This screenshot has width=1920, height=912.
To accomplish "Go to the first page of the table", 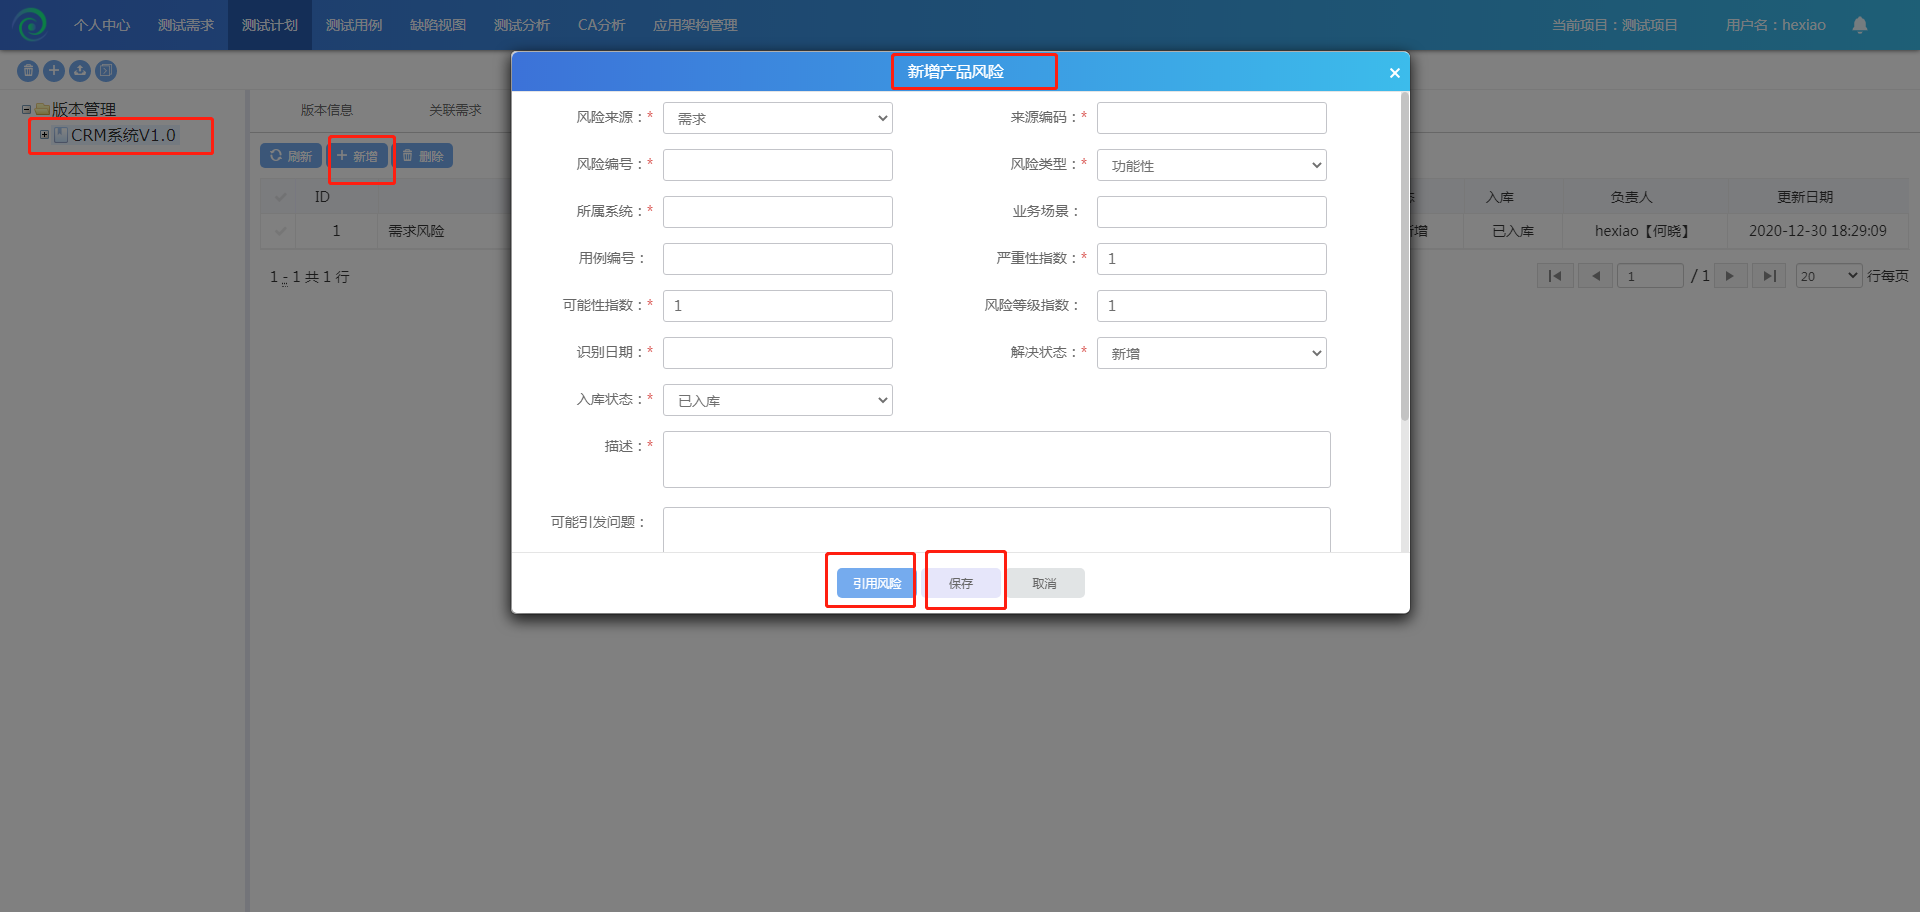I will [1555, 276].
